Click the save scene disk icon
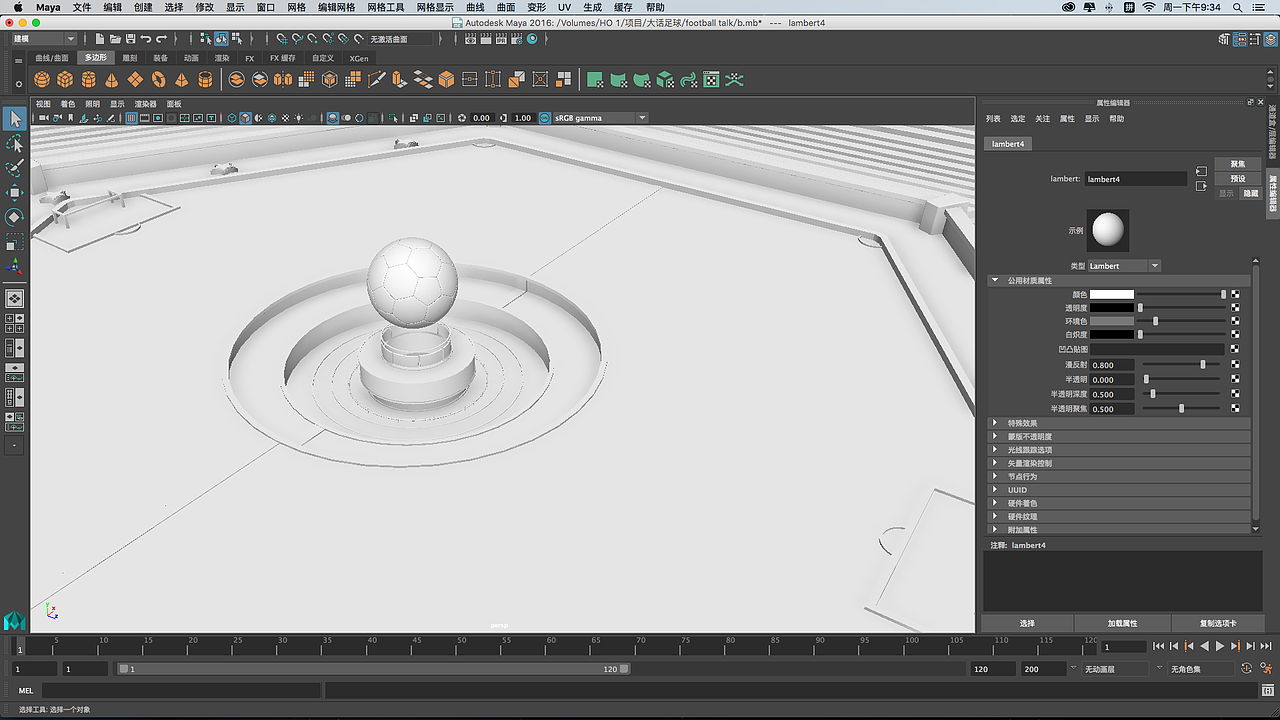This screenshot has width=1280, height=720. pyautogui.click(x=131, y=39)
